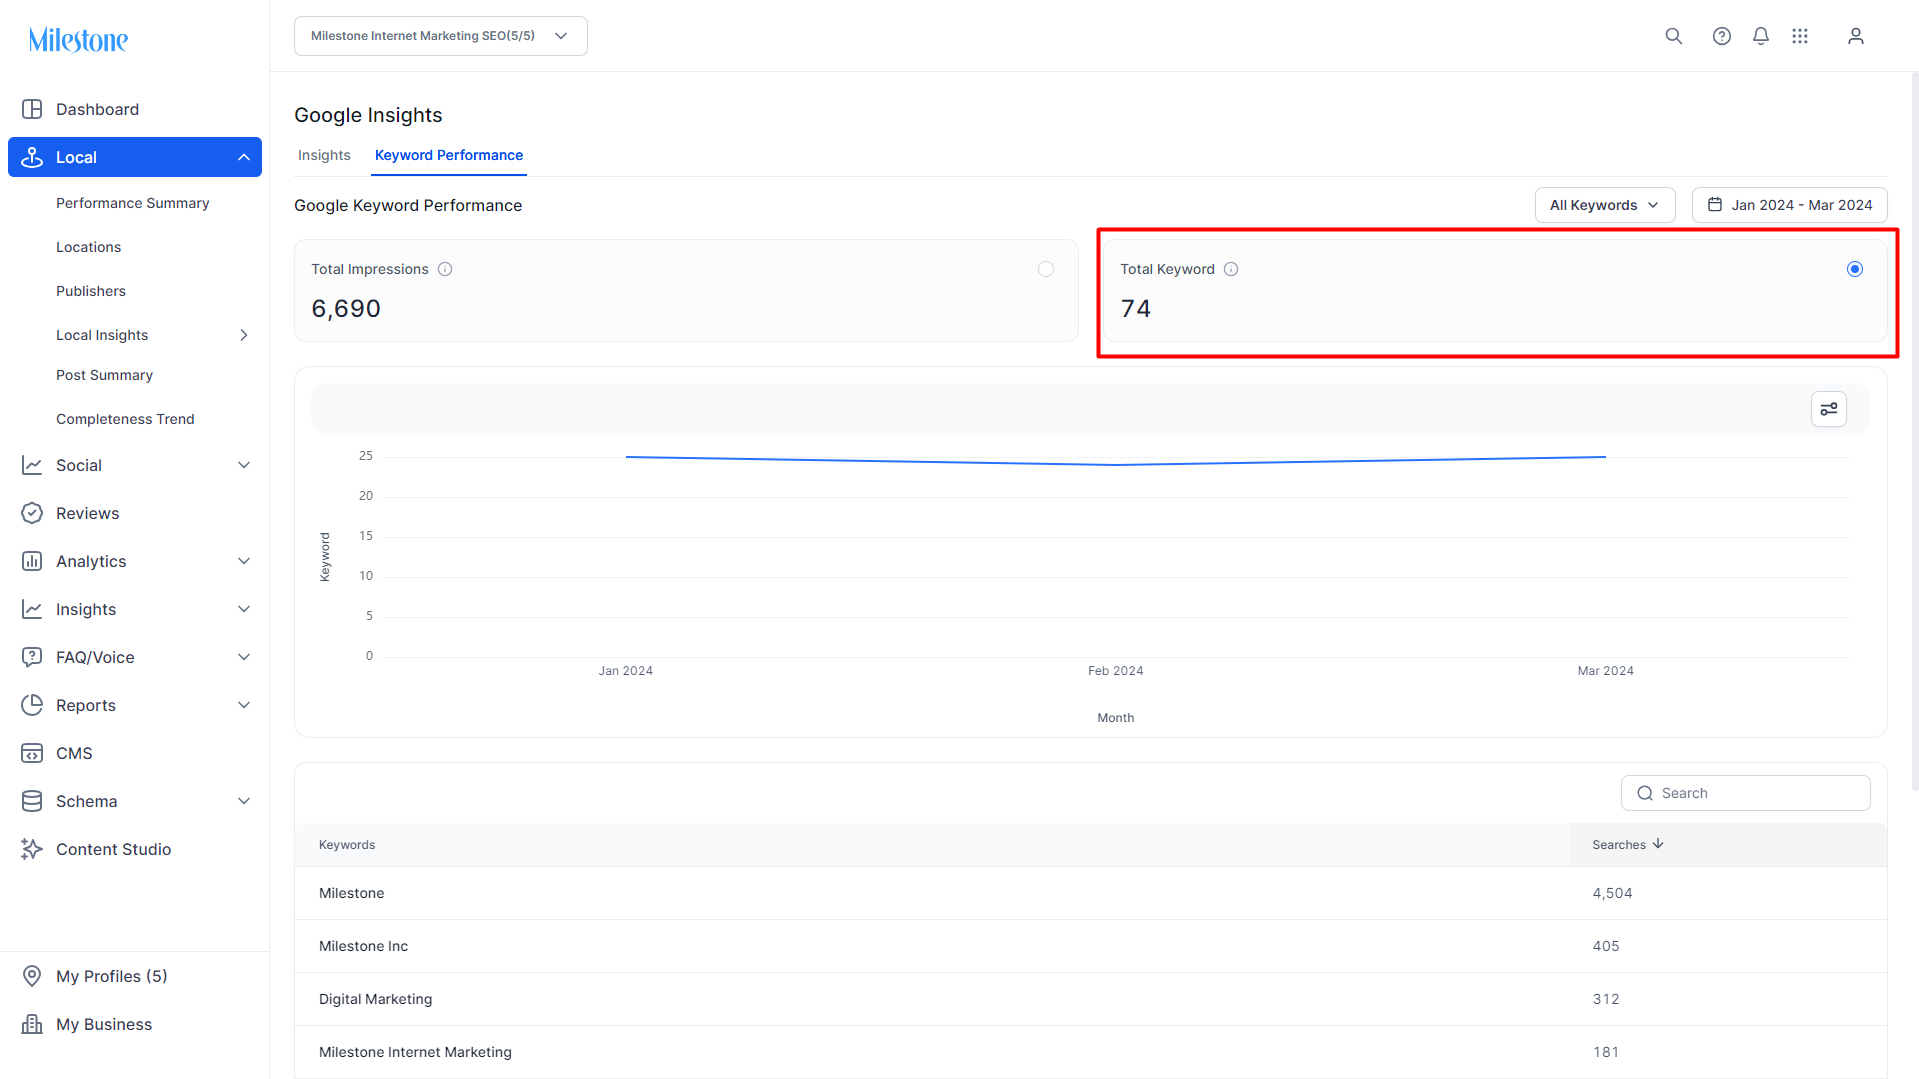1919x1079 pixels.
Task: Expand the Reports menu chevron
Action: point(244,705)
